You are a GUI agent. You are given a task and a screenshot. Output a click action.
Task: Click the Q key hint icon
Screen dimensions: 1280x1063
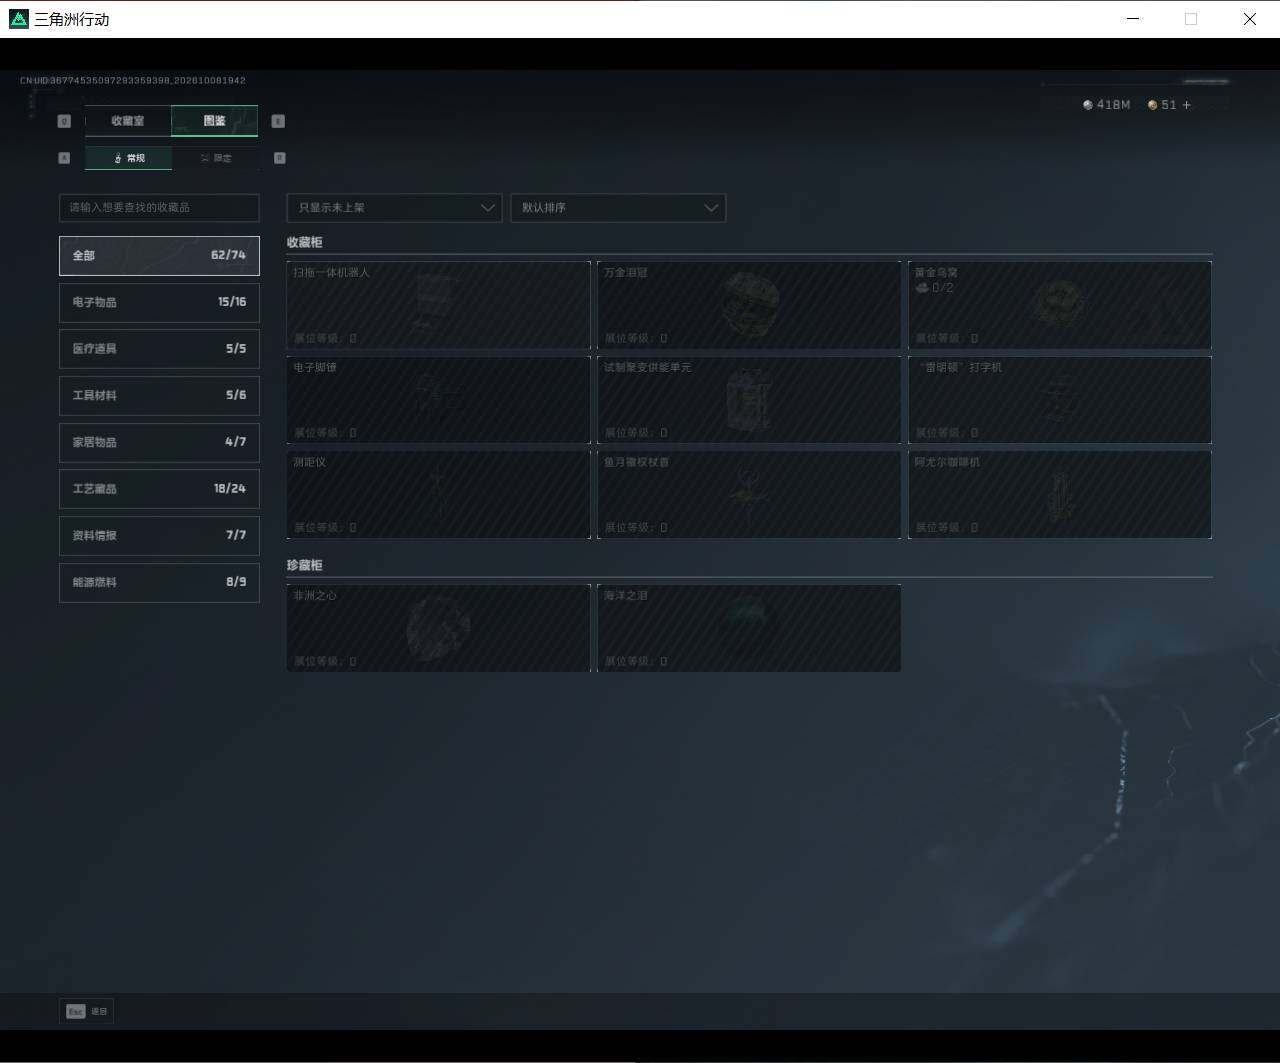point(64,121)
